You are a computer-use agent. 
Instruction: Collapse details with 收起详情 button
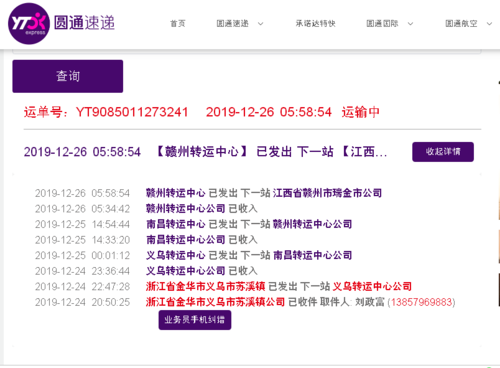point(443,152)
